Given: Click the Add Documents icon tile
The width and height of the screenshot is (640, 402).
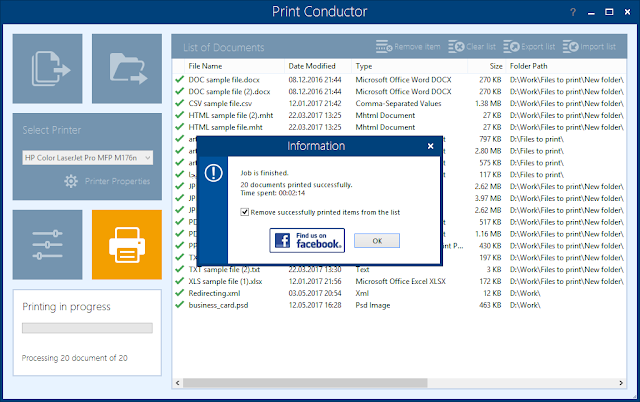Looking at the screenshot, I should tap(47, 69).
